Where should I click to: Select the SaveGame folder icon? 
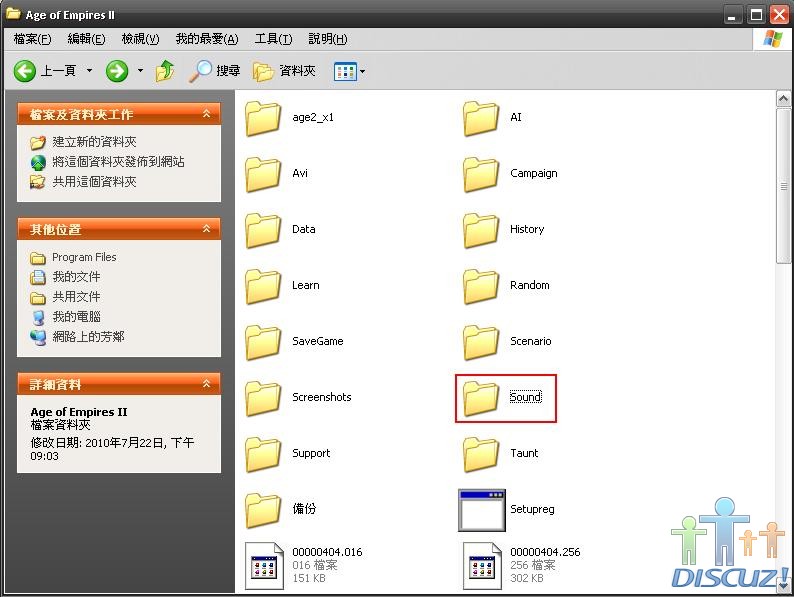coord(263,342)
